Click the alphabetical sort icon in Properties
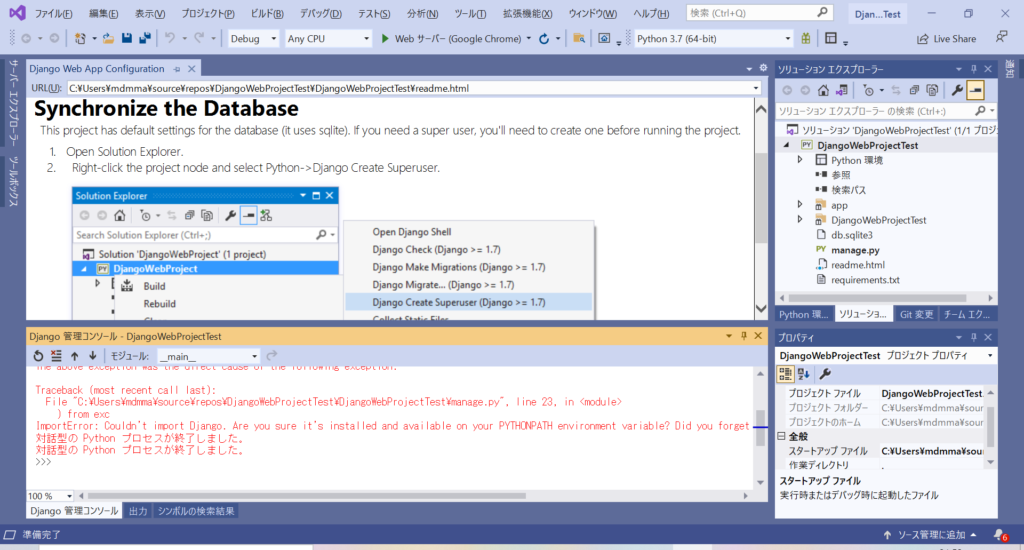Screen dimensions: 1024x550 click(x=804, y=374)
